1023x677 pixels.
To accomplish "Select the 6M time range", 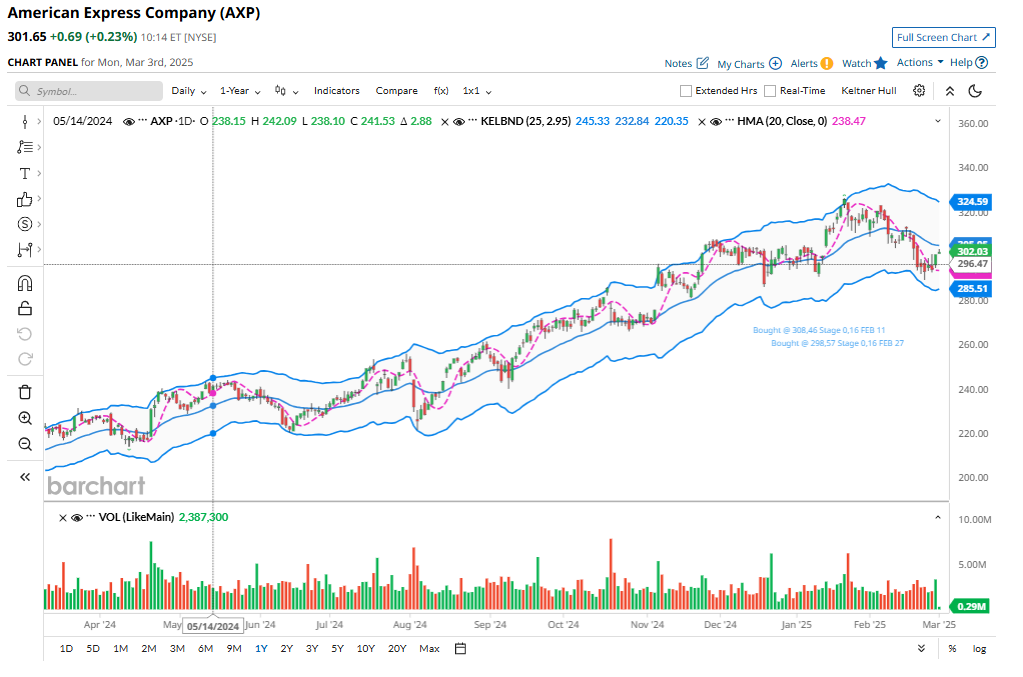I will coord(205,648).
